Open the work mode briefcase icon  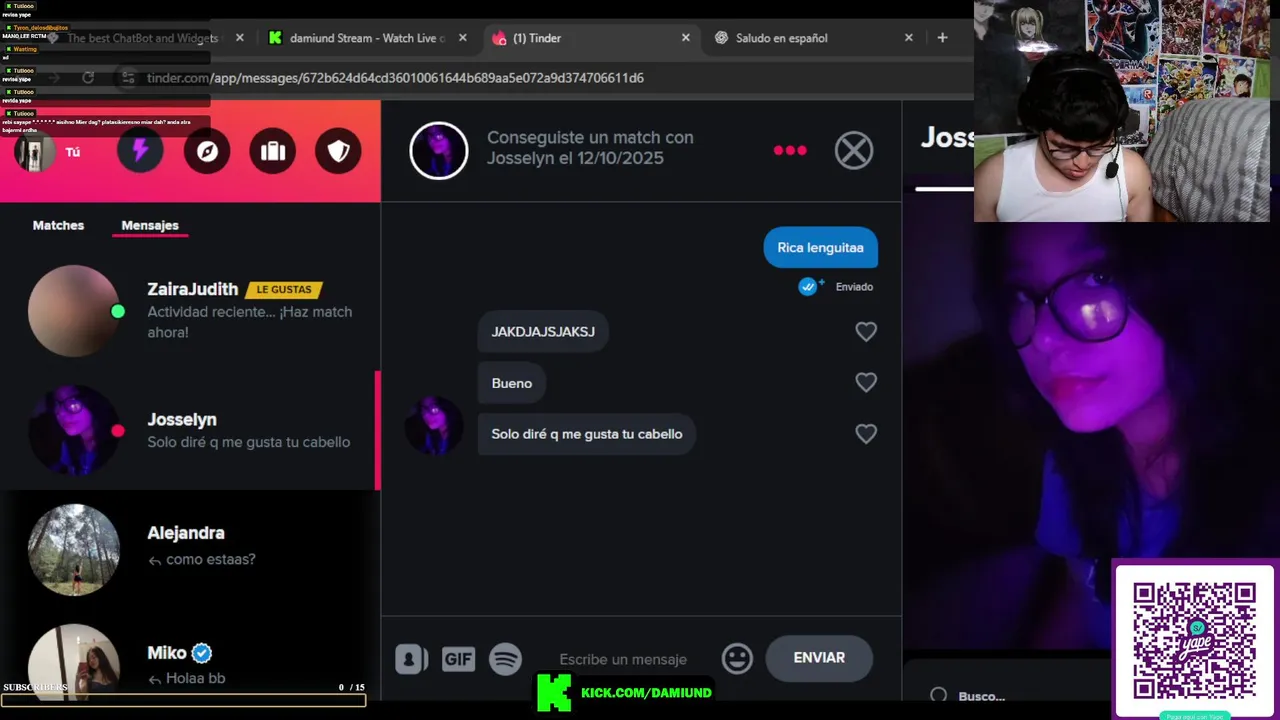[273, 151]
